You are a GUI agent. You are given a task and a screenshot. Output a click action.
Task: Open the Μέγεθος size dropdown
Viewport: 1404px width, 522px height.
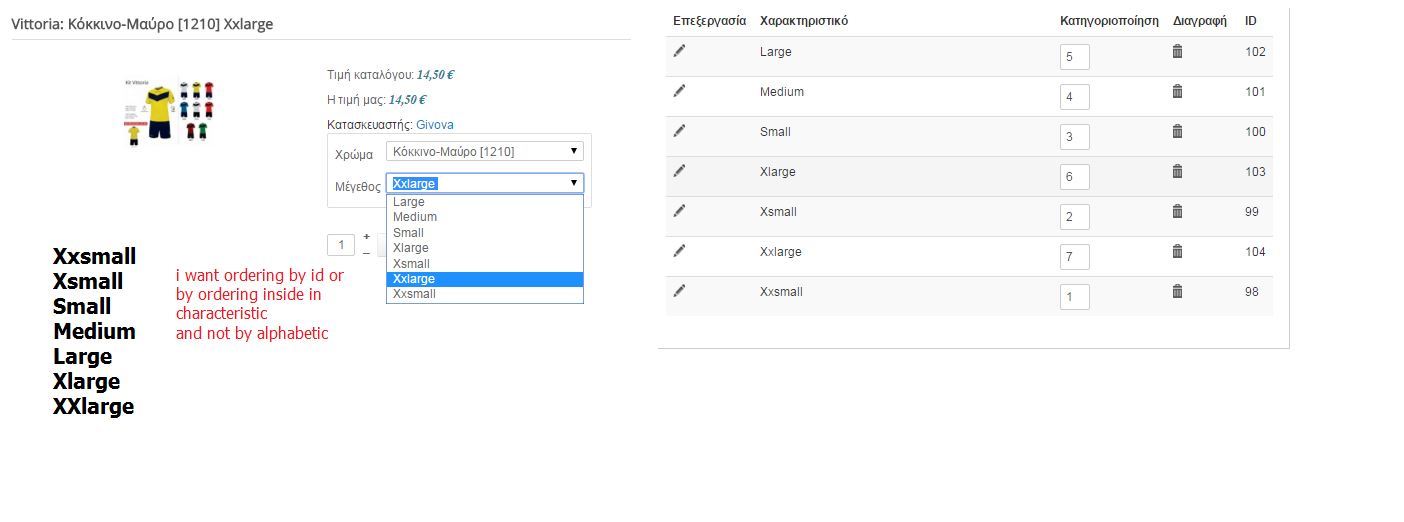(484, 183)
